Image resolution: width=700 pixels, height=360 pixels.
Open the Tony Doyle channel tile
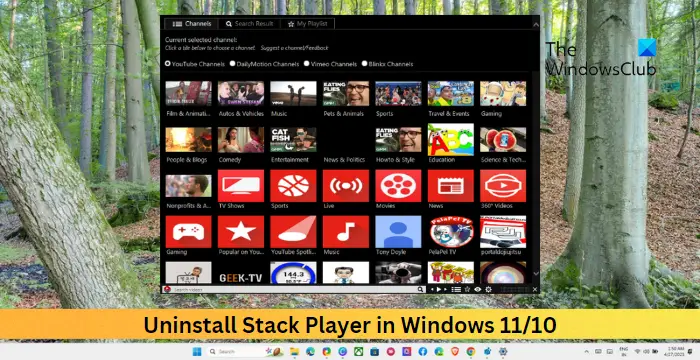point(398,232)
